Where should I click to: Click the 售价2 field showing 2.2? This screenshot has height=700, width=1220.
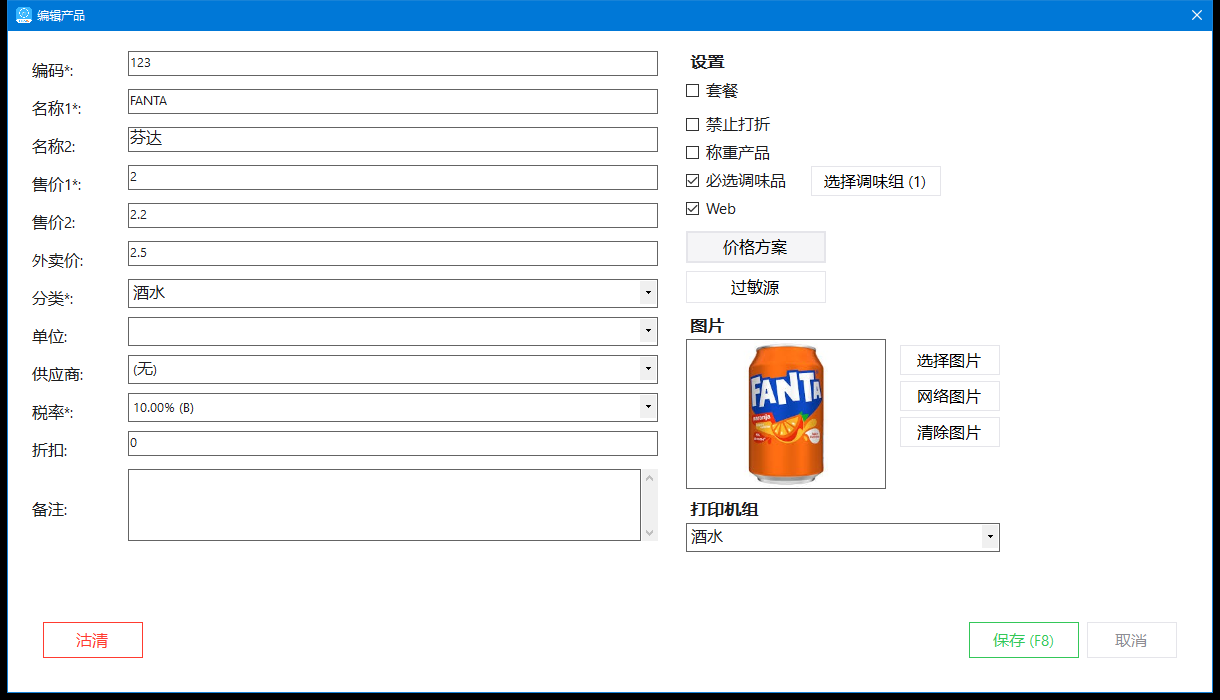[393, 215]
